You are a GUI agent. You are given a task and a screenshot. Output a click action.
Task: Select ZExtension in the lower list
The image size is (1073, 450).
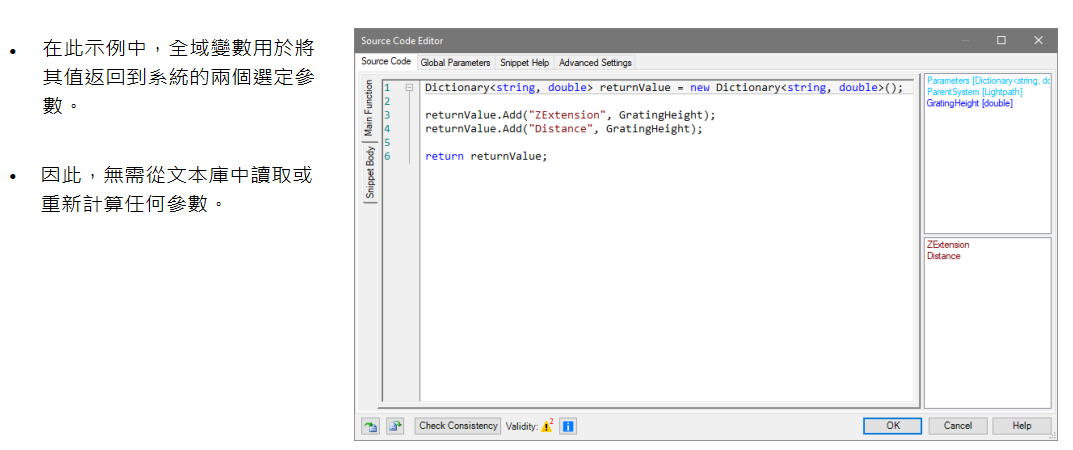point(948,244)
